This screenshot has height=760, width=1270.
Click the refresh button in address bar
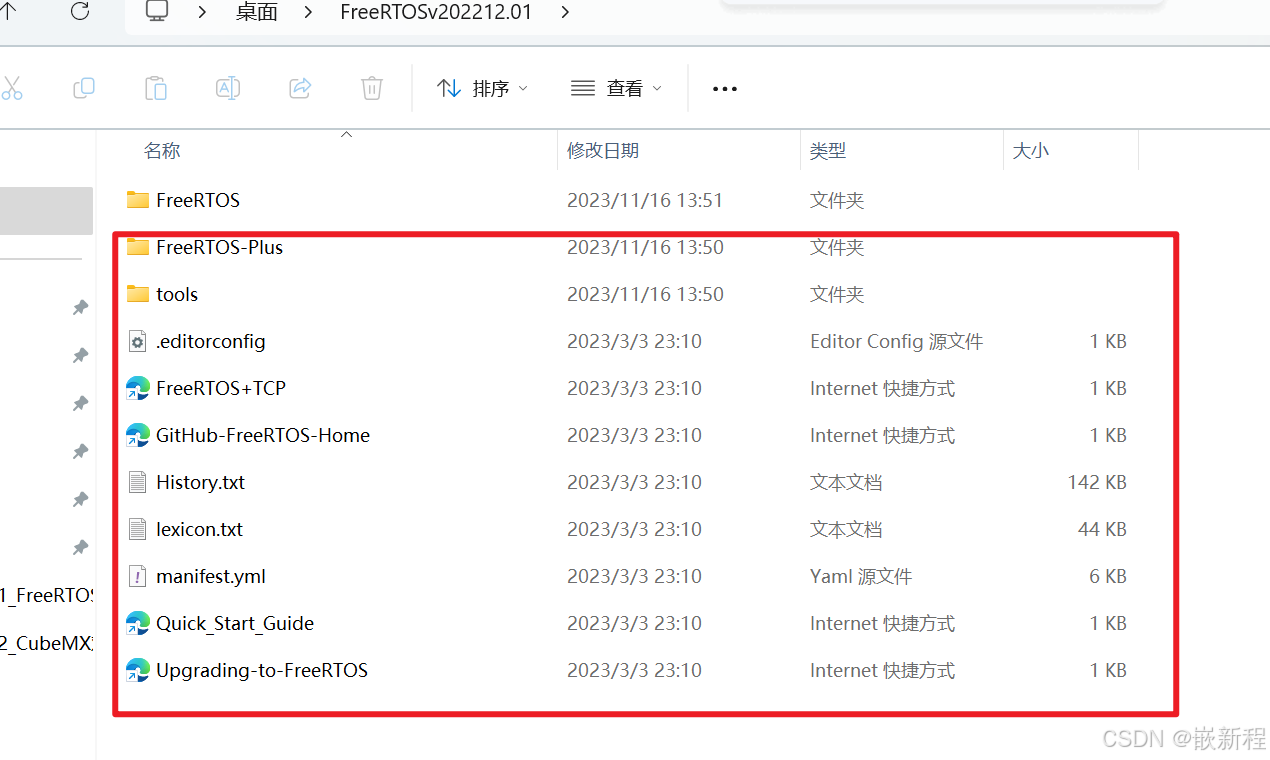click(80, 11)
